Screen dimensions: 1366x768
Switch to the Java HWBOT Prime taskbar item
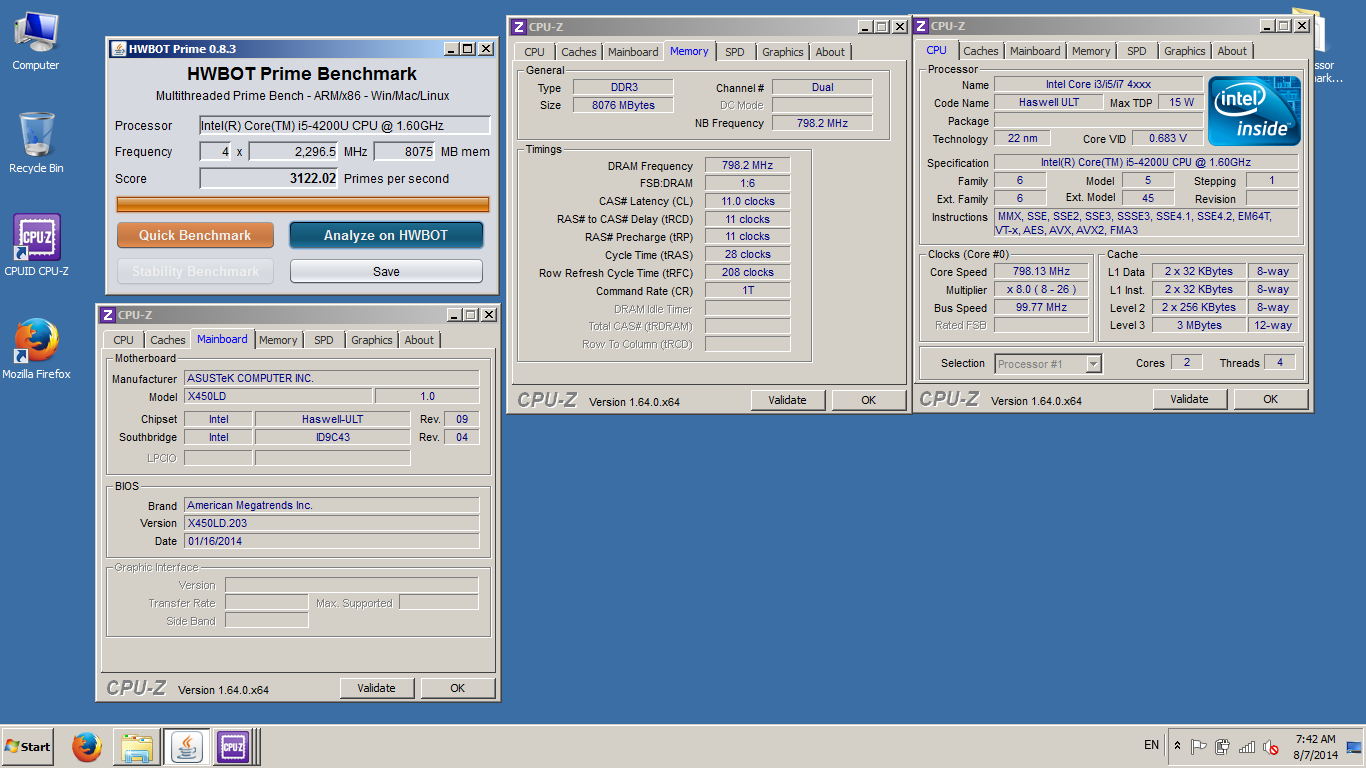pos(186,746)
